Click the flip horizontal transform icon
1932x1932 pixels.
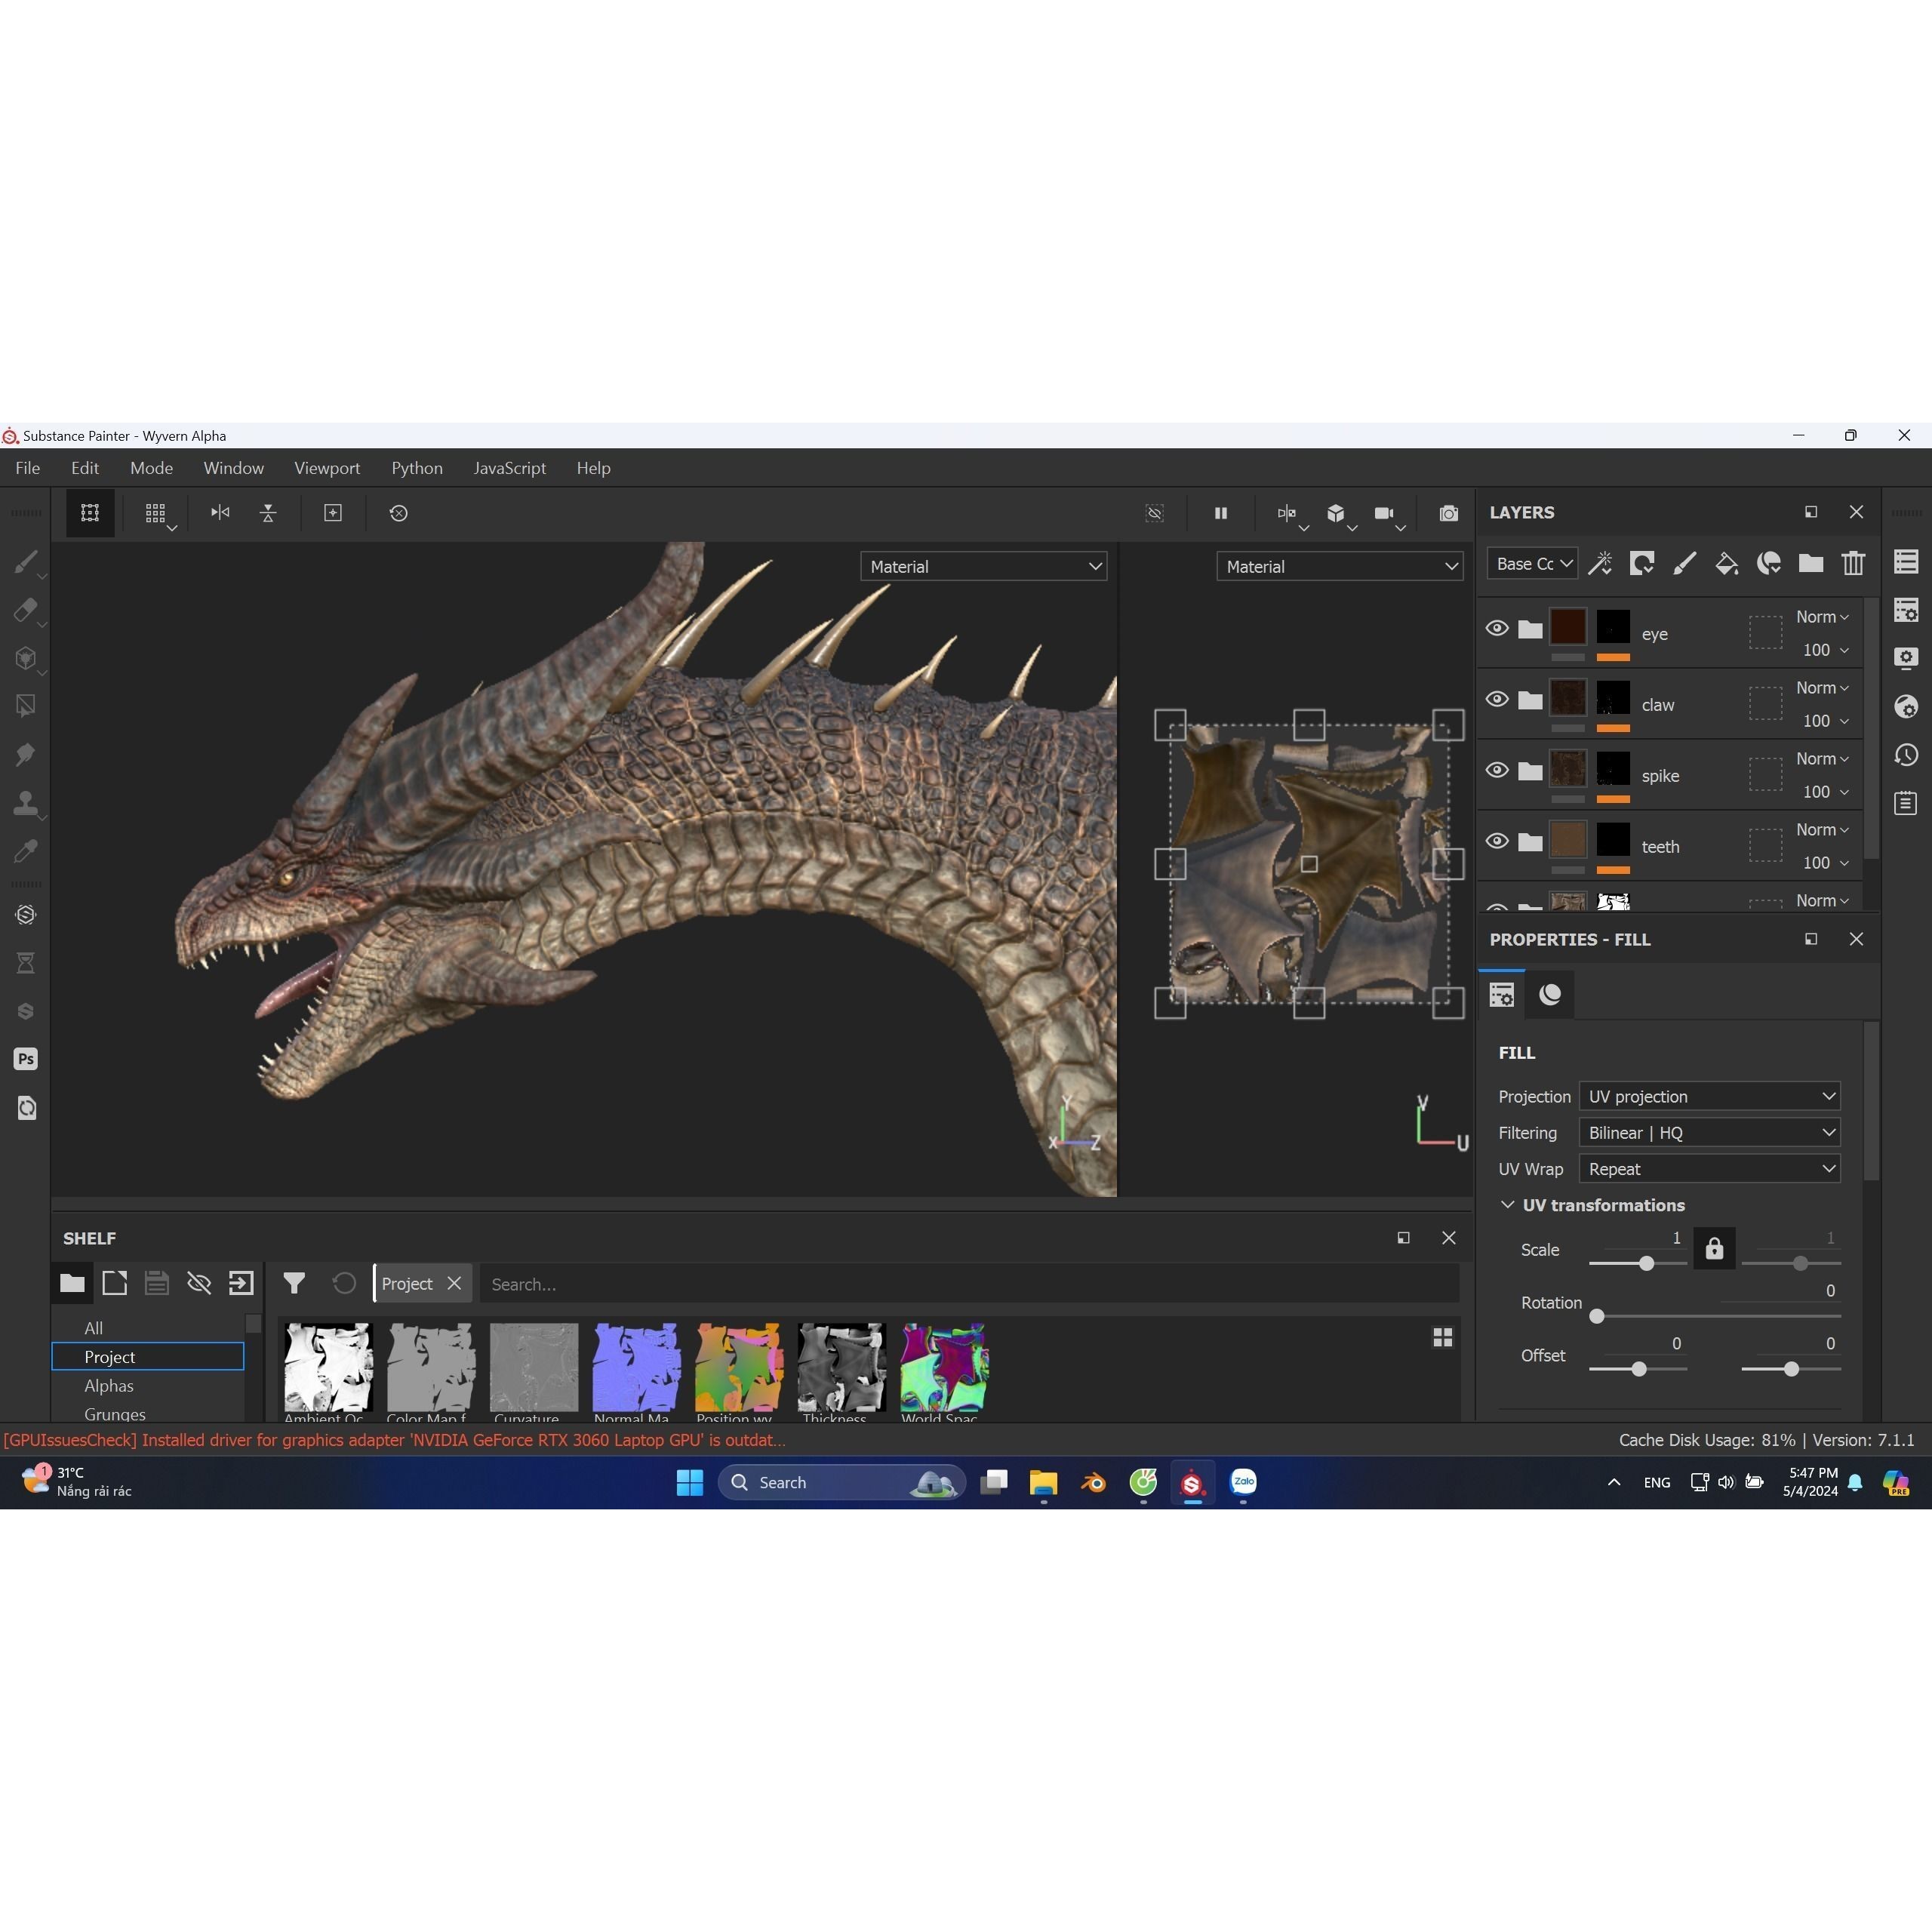point(220,513)
